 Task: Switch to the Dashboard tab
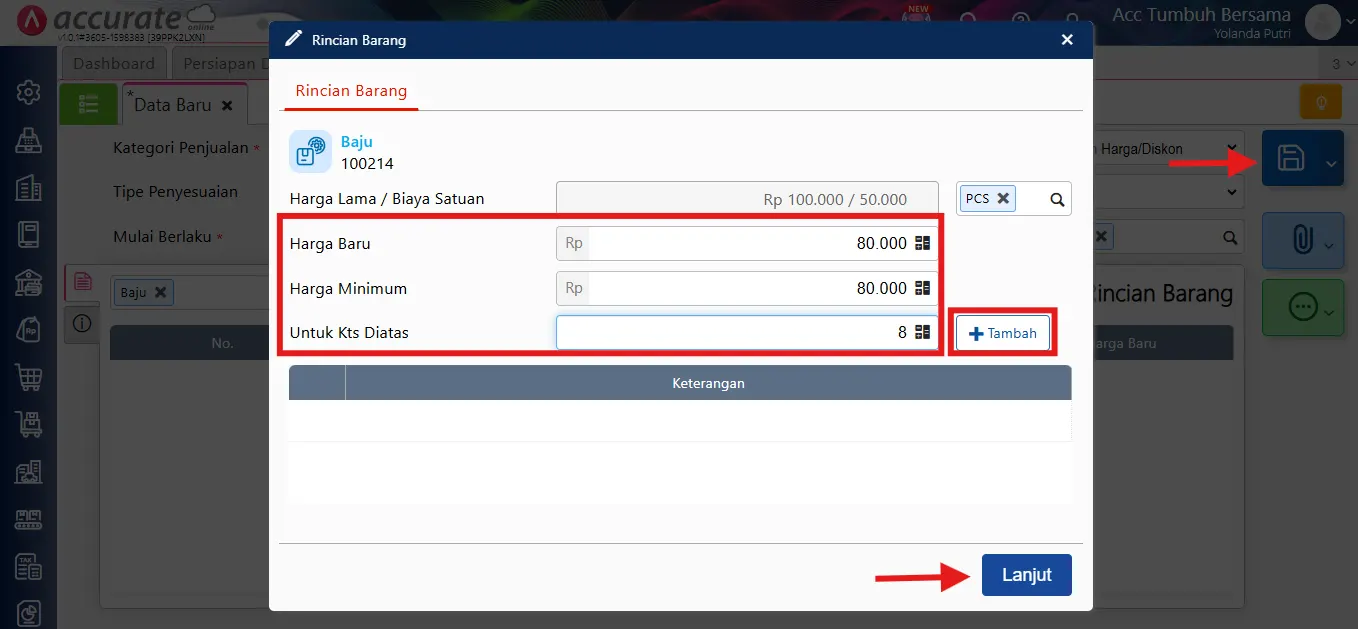click(114, 63)
